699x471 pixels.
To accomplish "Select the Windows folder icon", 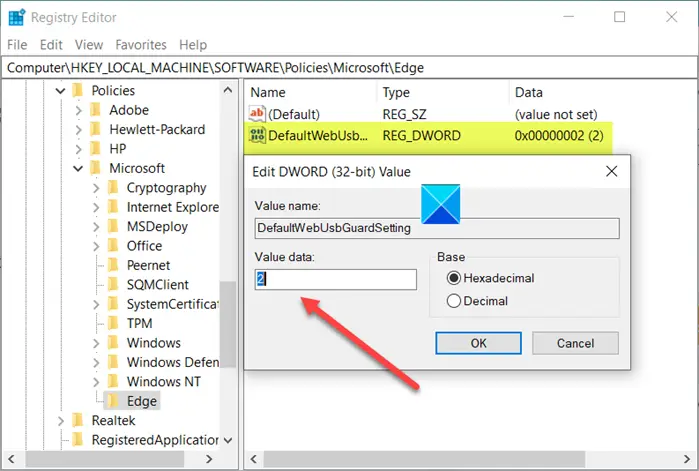I will point(113,343).
